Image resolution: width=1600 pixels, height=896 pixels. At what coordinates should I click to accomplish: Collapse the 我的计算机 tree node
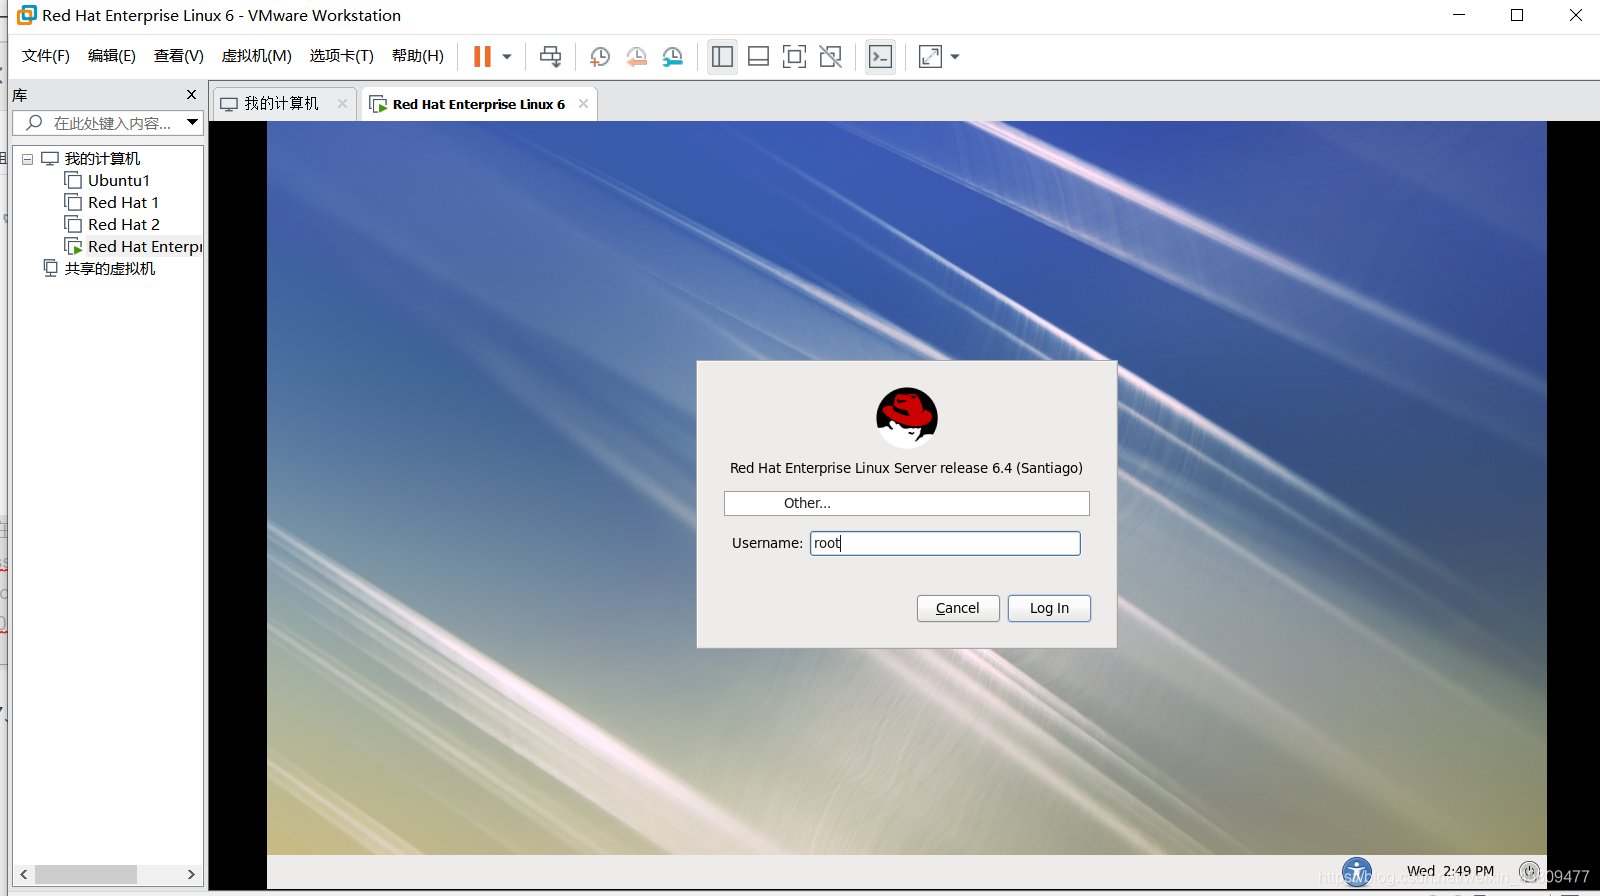pos(27,159)
